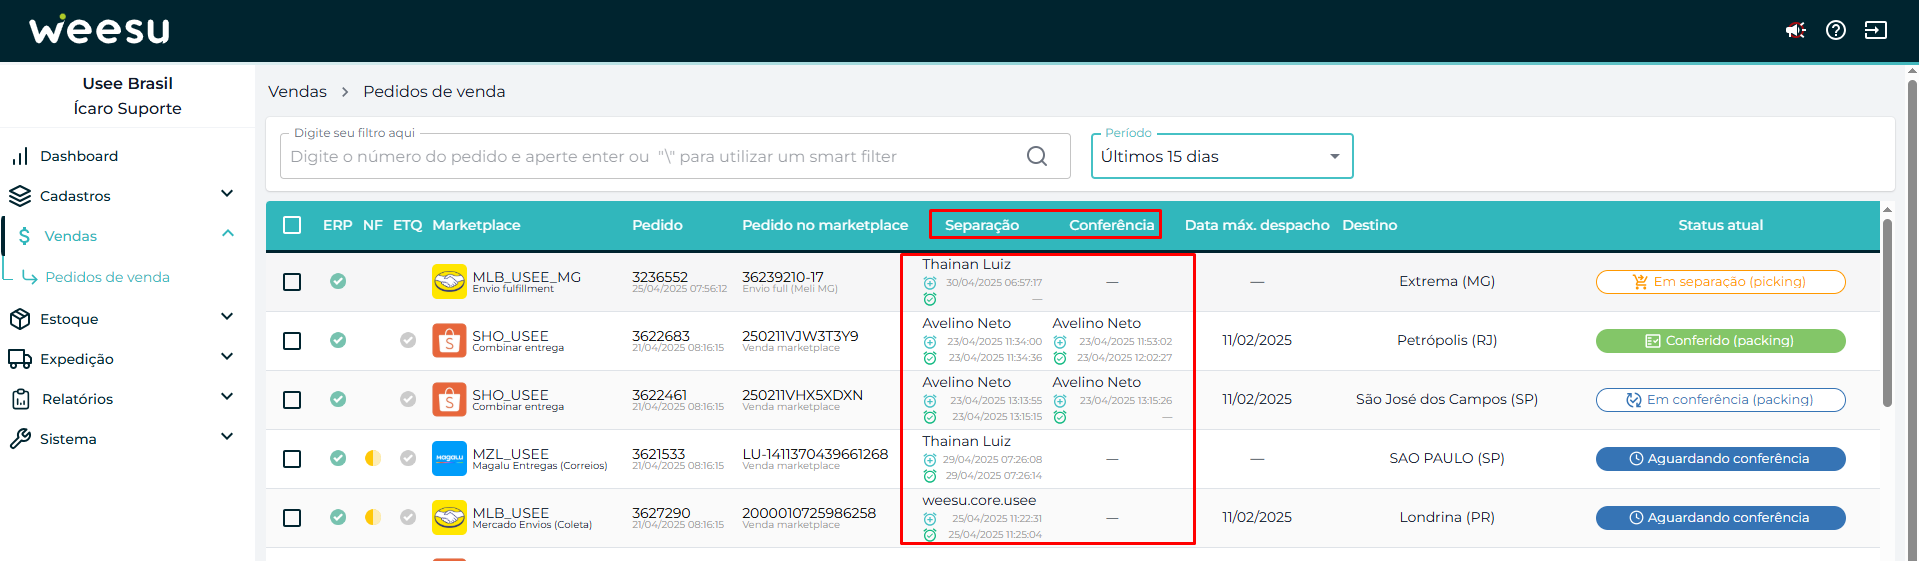Open Pedidos de venda submenu item

[107, 277]
